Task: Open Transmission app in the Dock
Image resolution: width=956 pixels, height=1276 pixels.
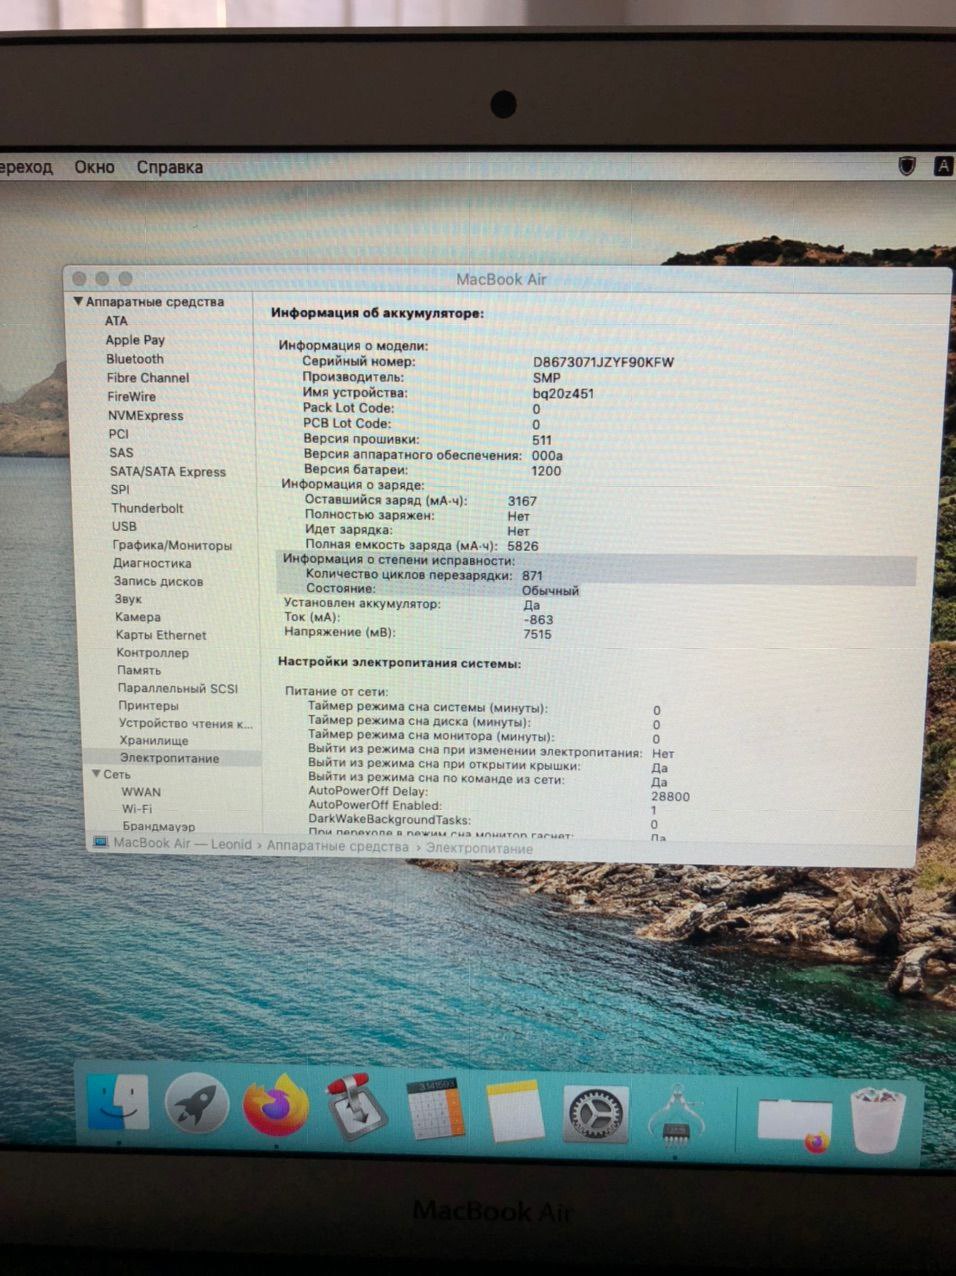Action: click(355, 1108)
